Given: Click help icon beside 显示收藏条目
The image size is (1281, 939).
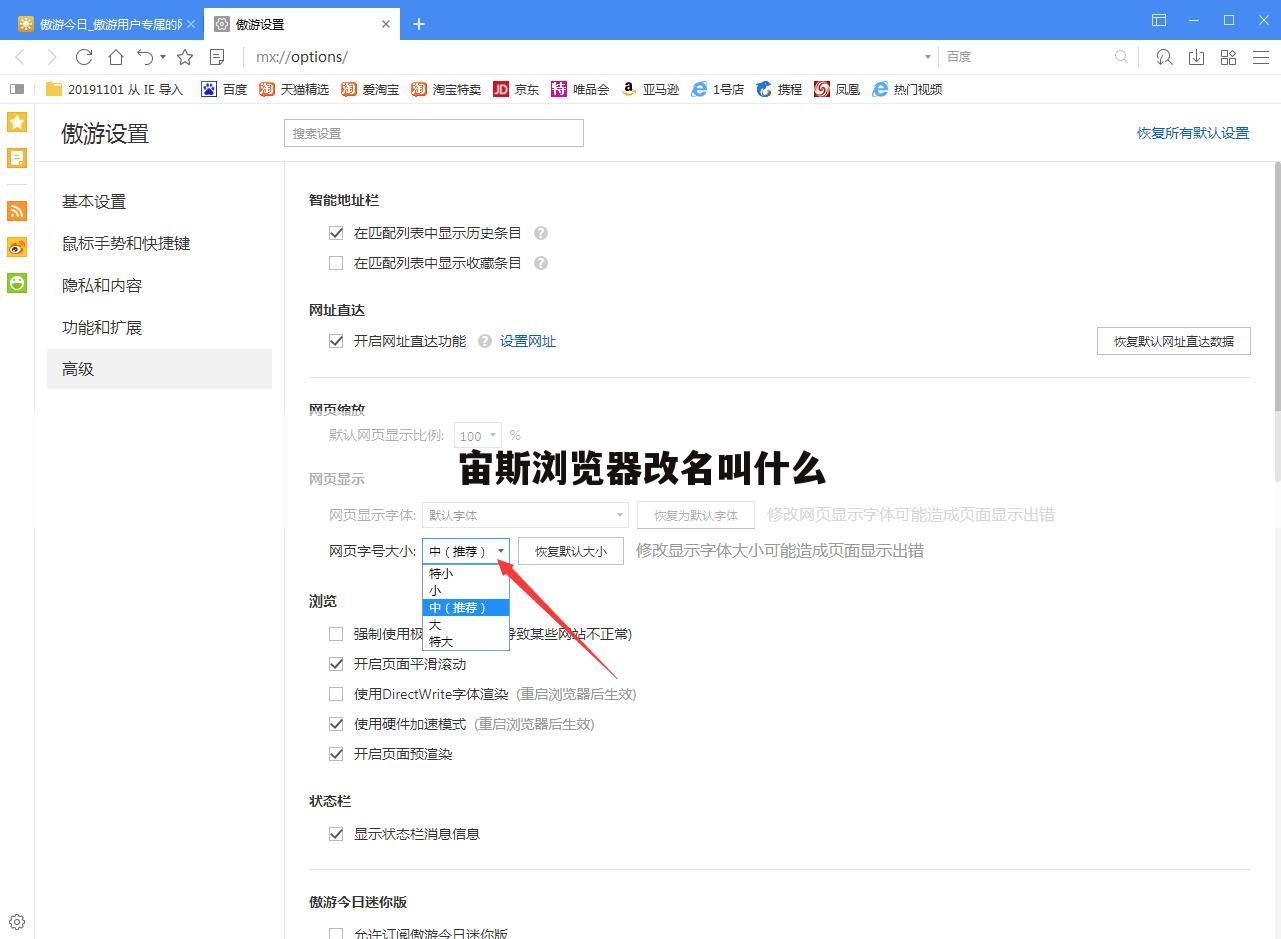Looking at the screenshot, I should (x=541, y=263).
